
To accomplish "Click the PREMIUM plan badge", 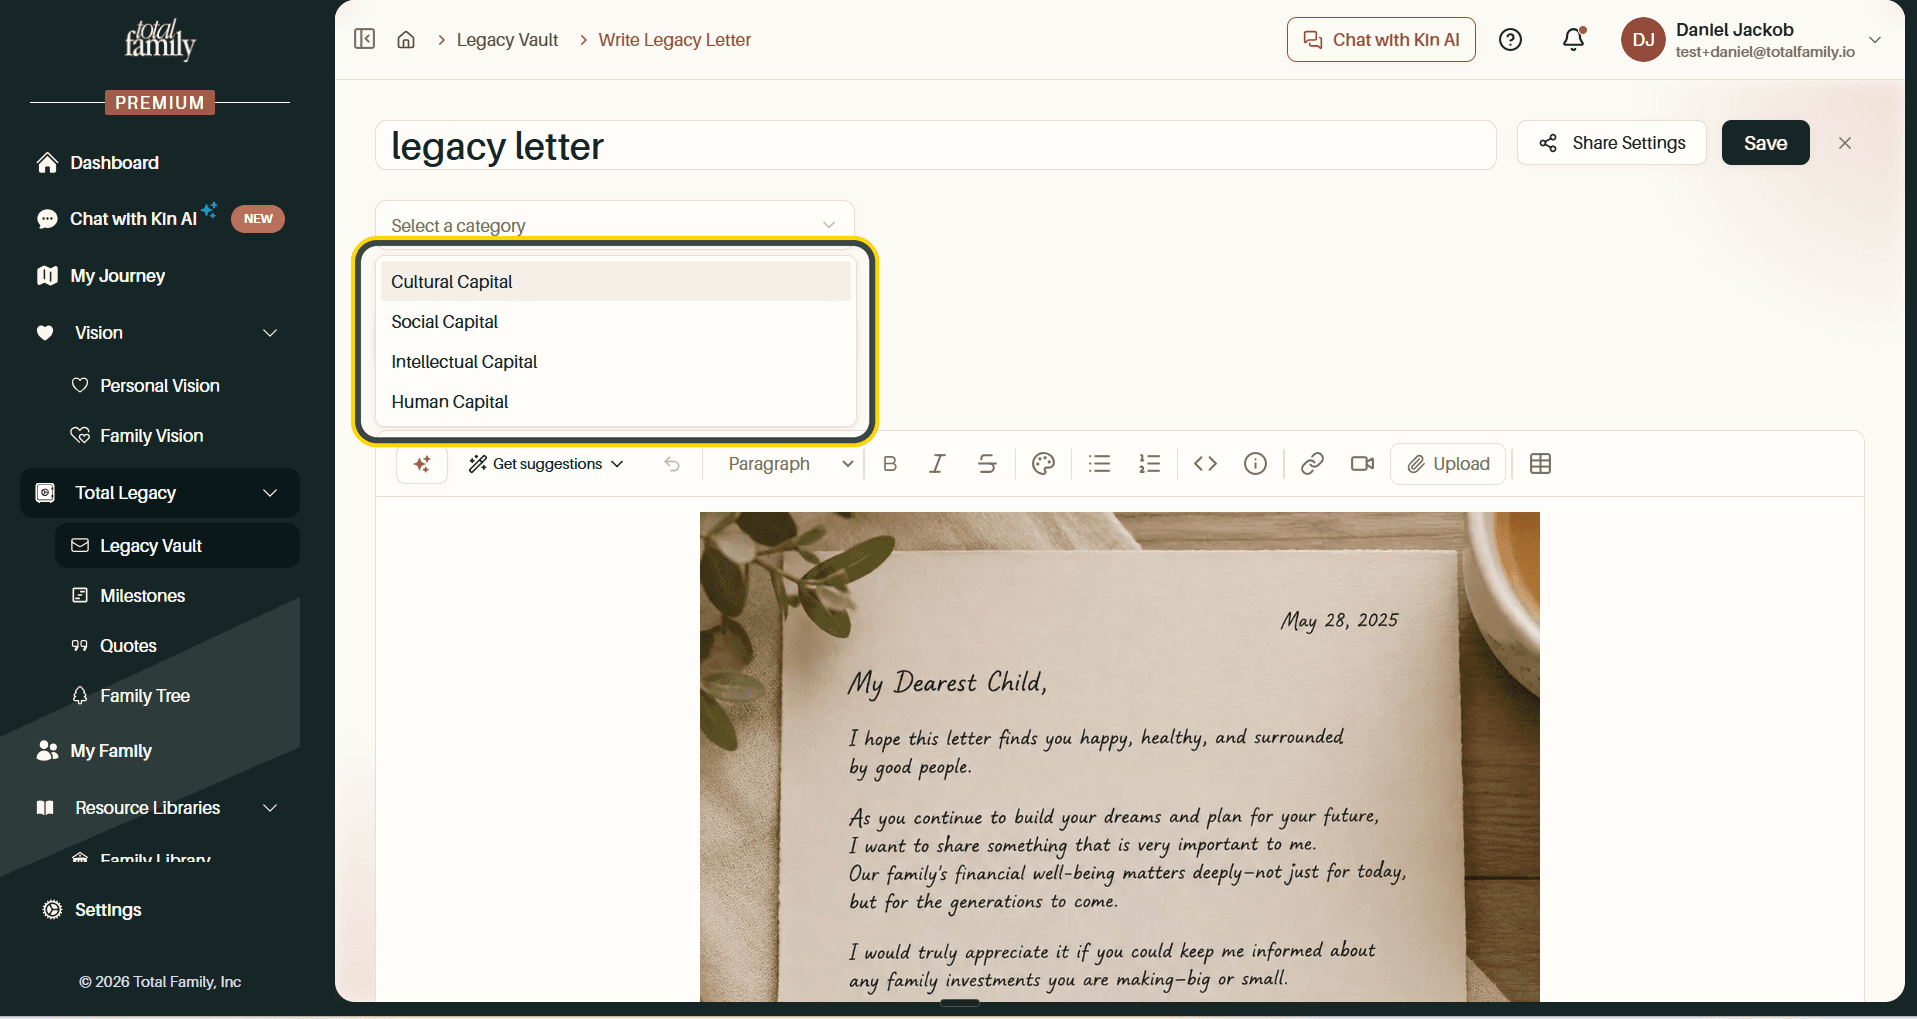I will point(160,103).
